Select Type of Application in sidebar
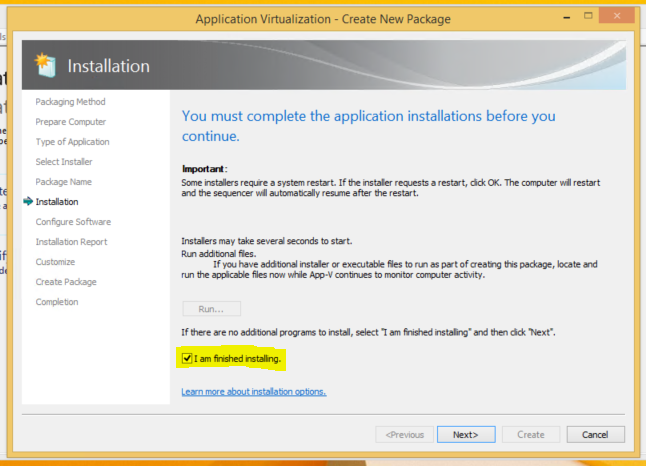The width and height of the screenshot is (646, 466). (72, 142)
